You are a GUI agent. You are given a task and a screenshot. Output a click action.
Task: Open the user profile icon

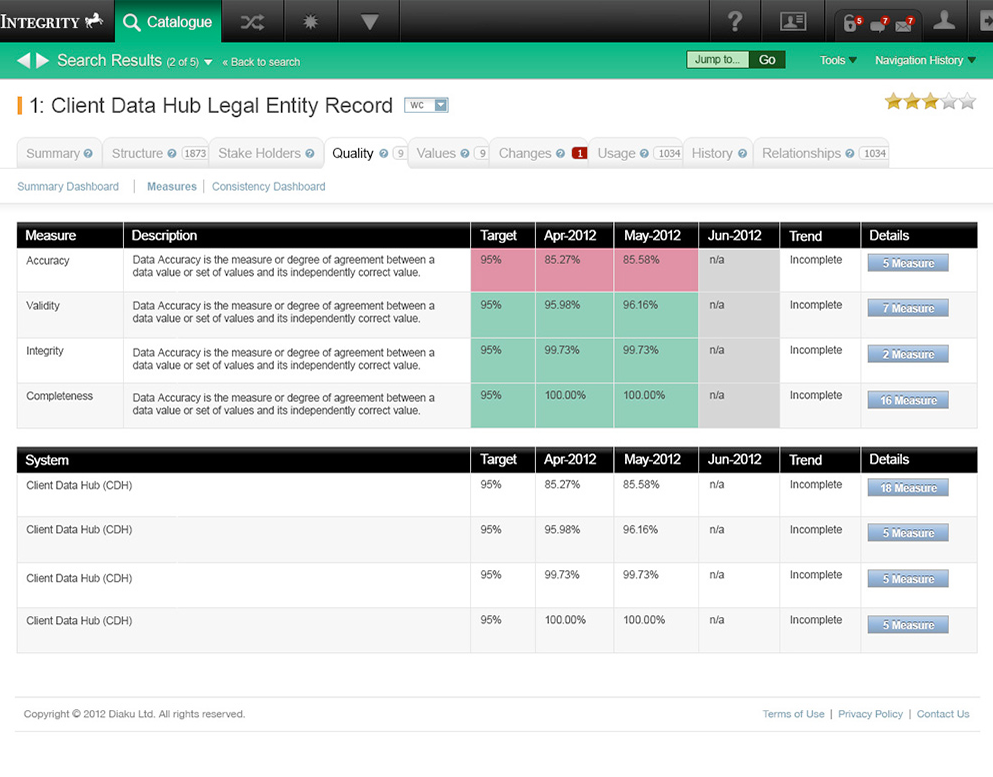tap(944, 21)
